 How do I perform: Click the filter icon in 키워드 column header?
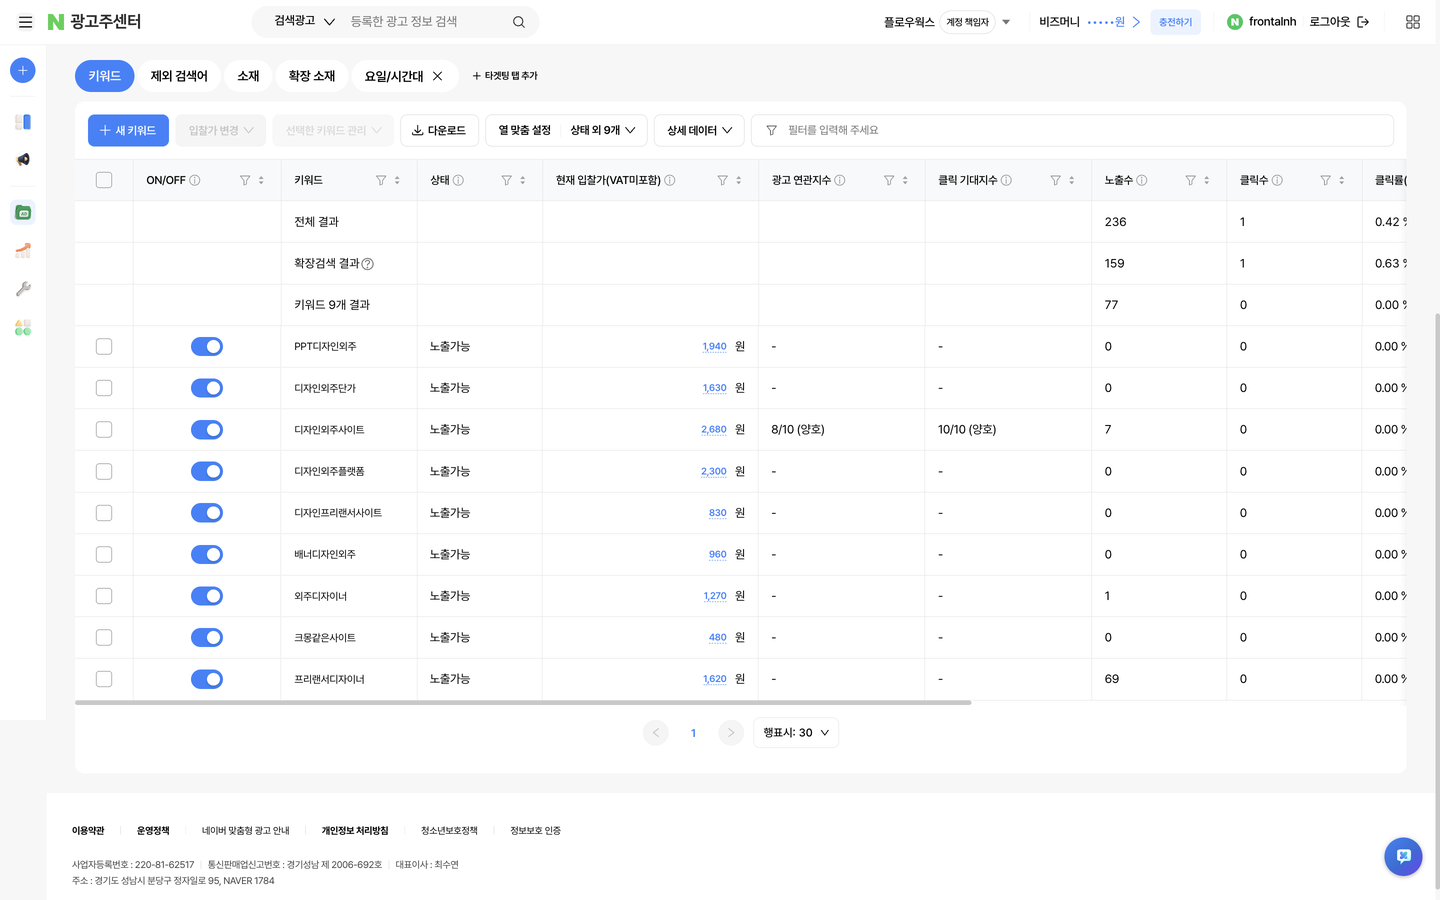pyautogui.click(x=381, y=181)
